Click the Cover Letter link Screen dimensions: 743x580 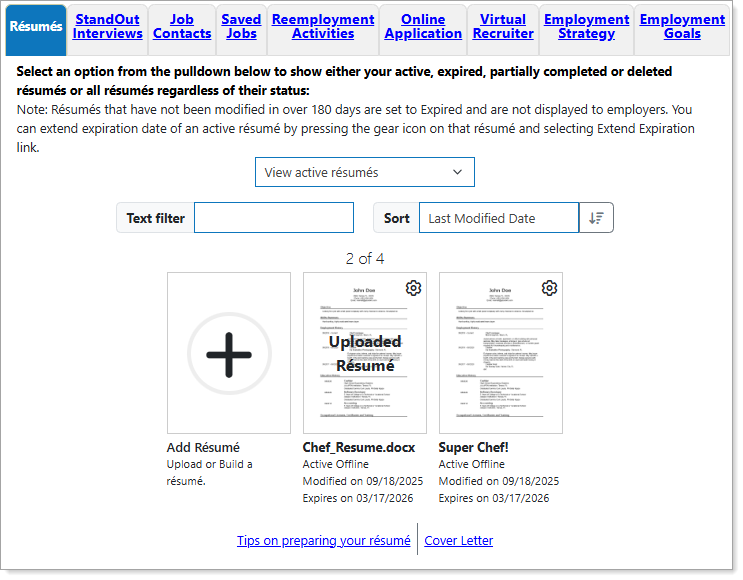click(458, 541)
